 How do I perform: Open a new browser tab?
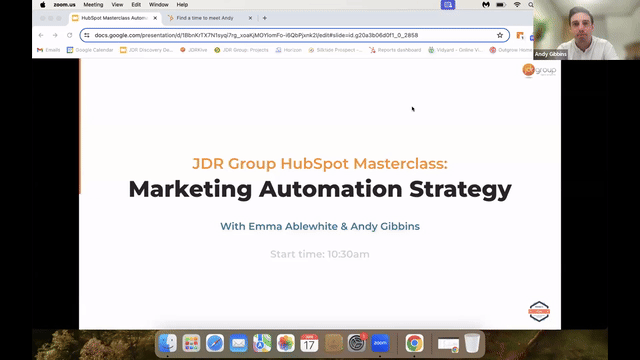[x=264, y=18]
